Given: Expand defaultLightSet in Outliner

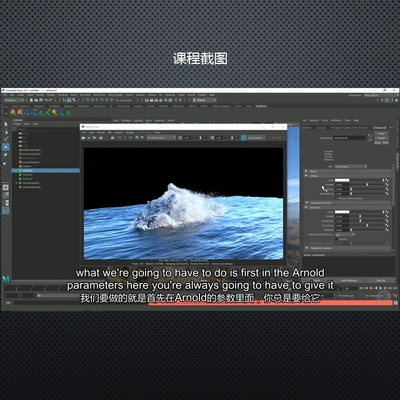Looking at the screenshot, I should [17, 183].
